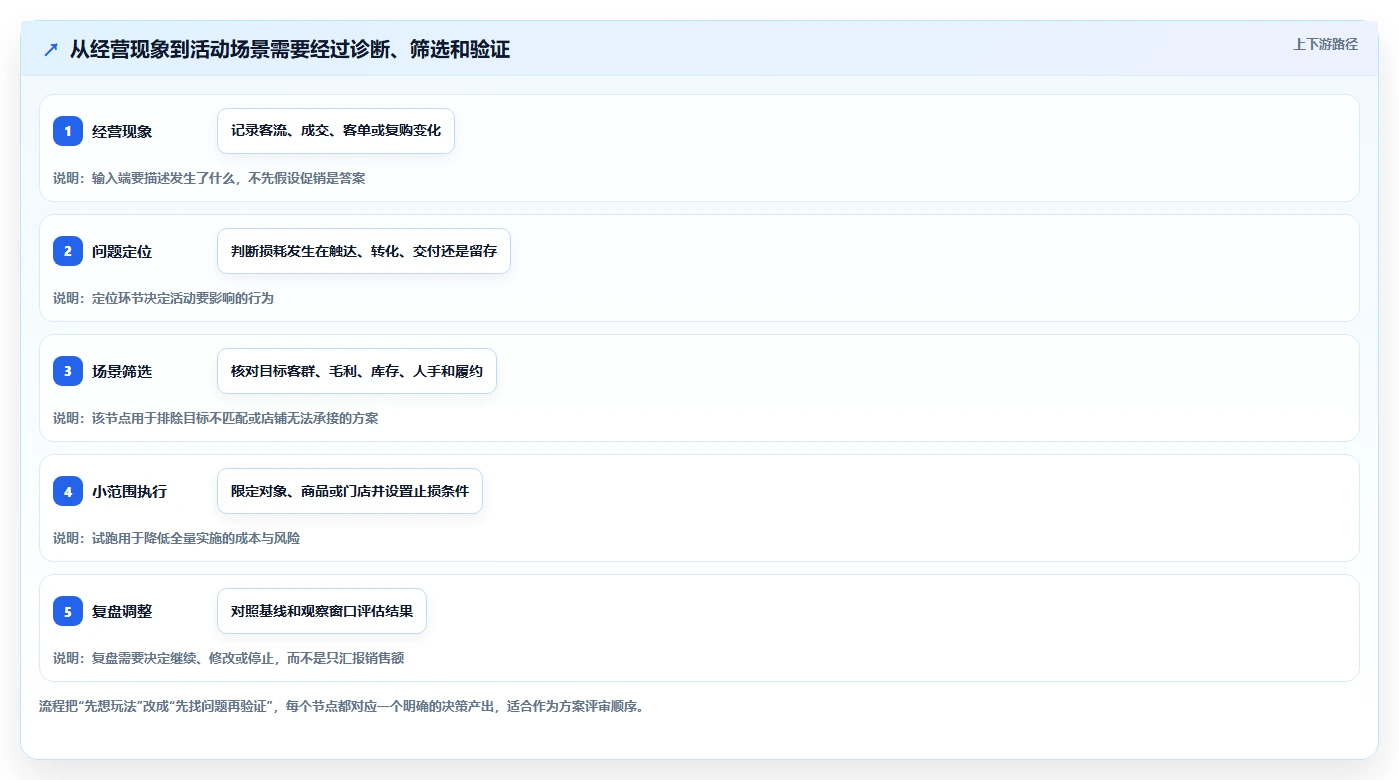Image resolution: width=1399 pixels, height=780 pixels.
Task: Click the step 3 number badge
Action: pos(68,371)
